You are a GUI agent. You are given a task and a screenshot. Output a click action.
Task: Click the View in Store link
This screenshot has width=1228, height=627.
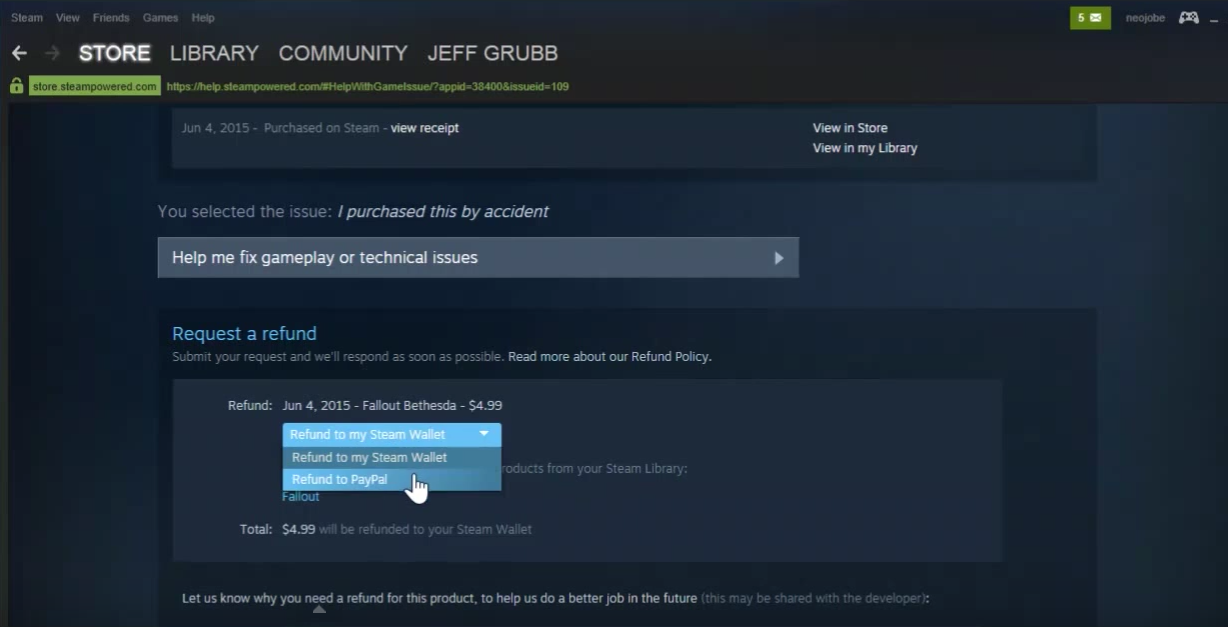coord(850,128)
